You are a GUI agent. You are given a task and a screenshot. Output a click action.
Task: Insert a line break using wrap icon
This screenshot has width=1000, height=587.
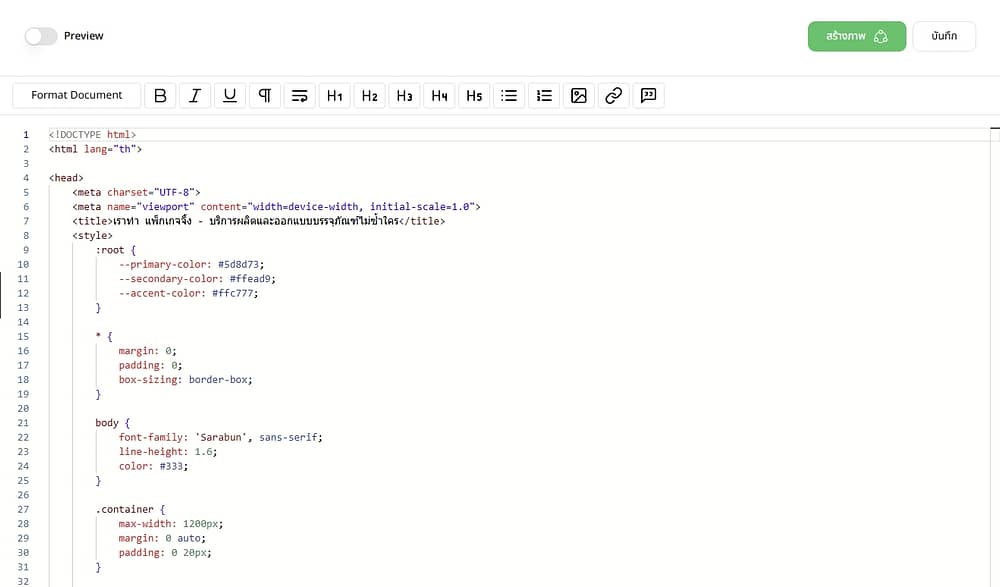point(299,95)
